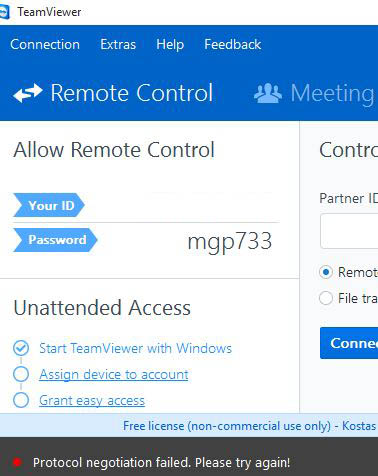The height and width of the screenshot is (476, 378).
Task: Click the Remote Control arrows icon
Action: [28, 93]
